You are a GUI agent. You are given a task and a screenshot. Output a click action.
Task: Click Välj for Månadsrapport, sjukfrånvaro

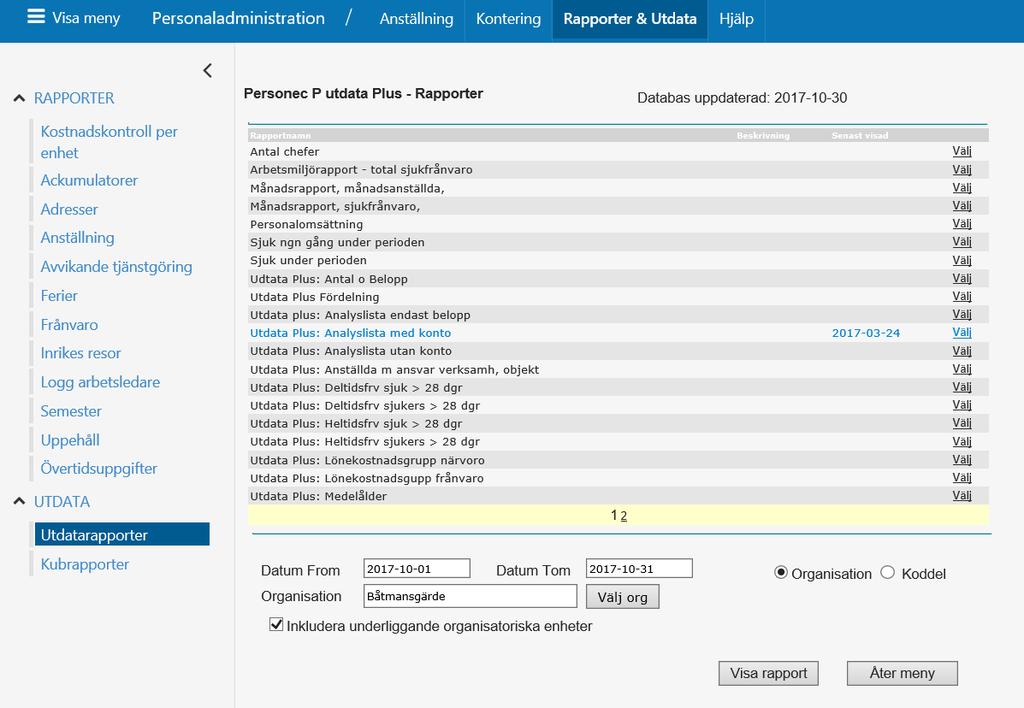click(x=961, y=206)
